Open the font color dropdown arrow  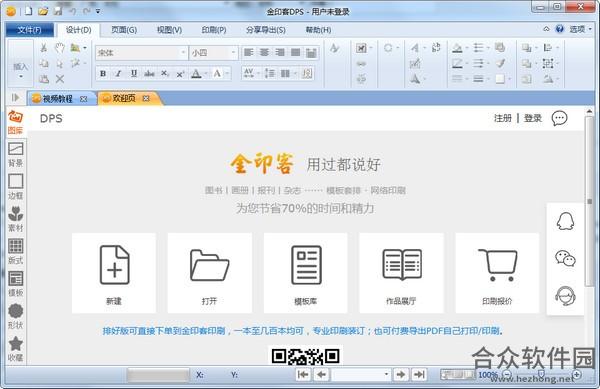[x=206, y=73]
